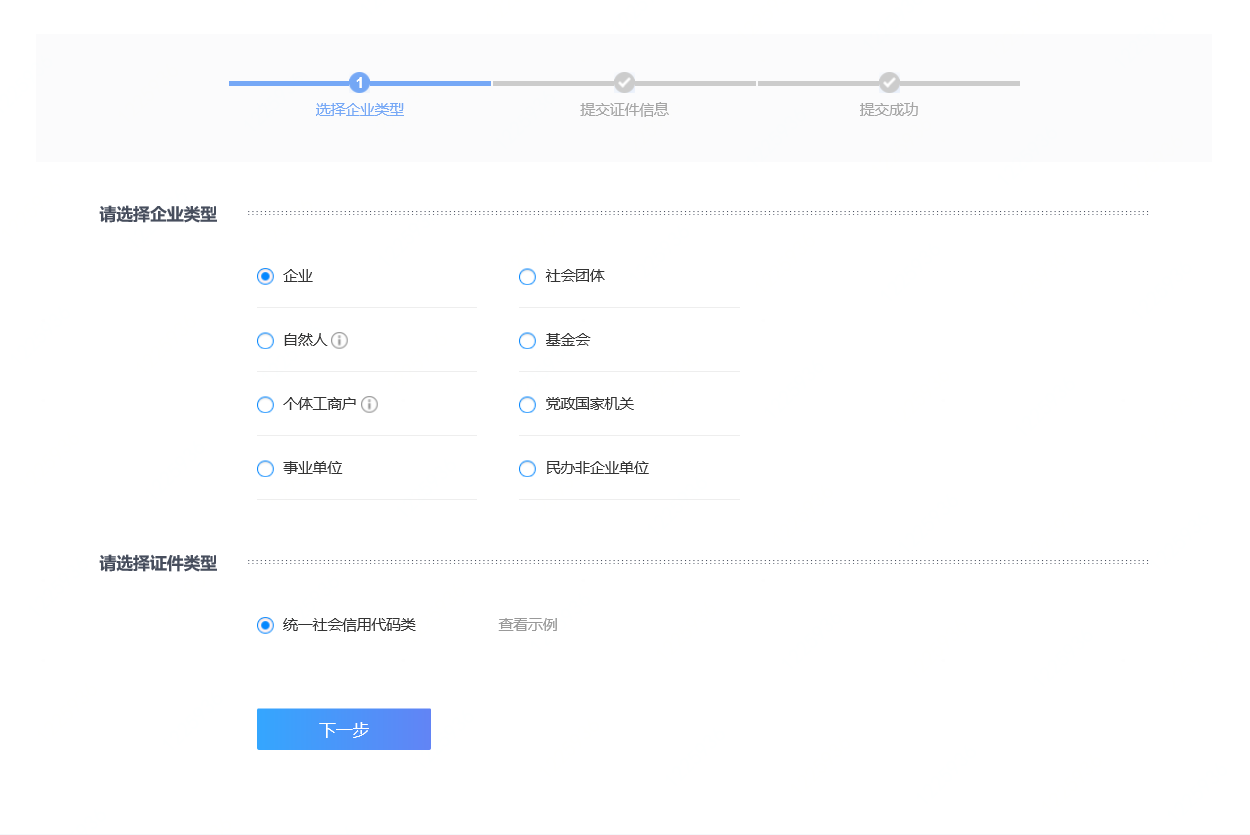Select the 基金会 option
This screenshot has height=835, width=1250.
click(x=527, y=340)
